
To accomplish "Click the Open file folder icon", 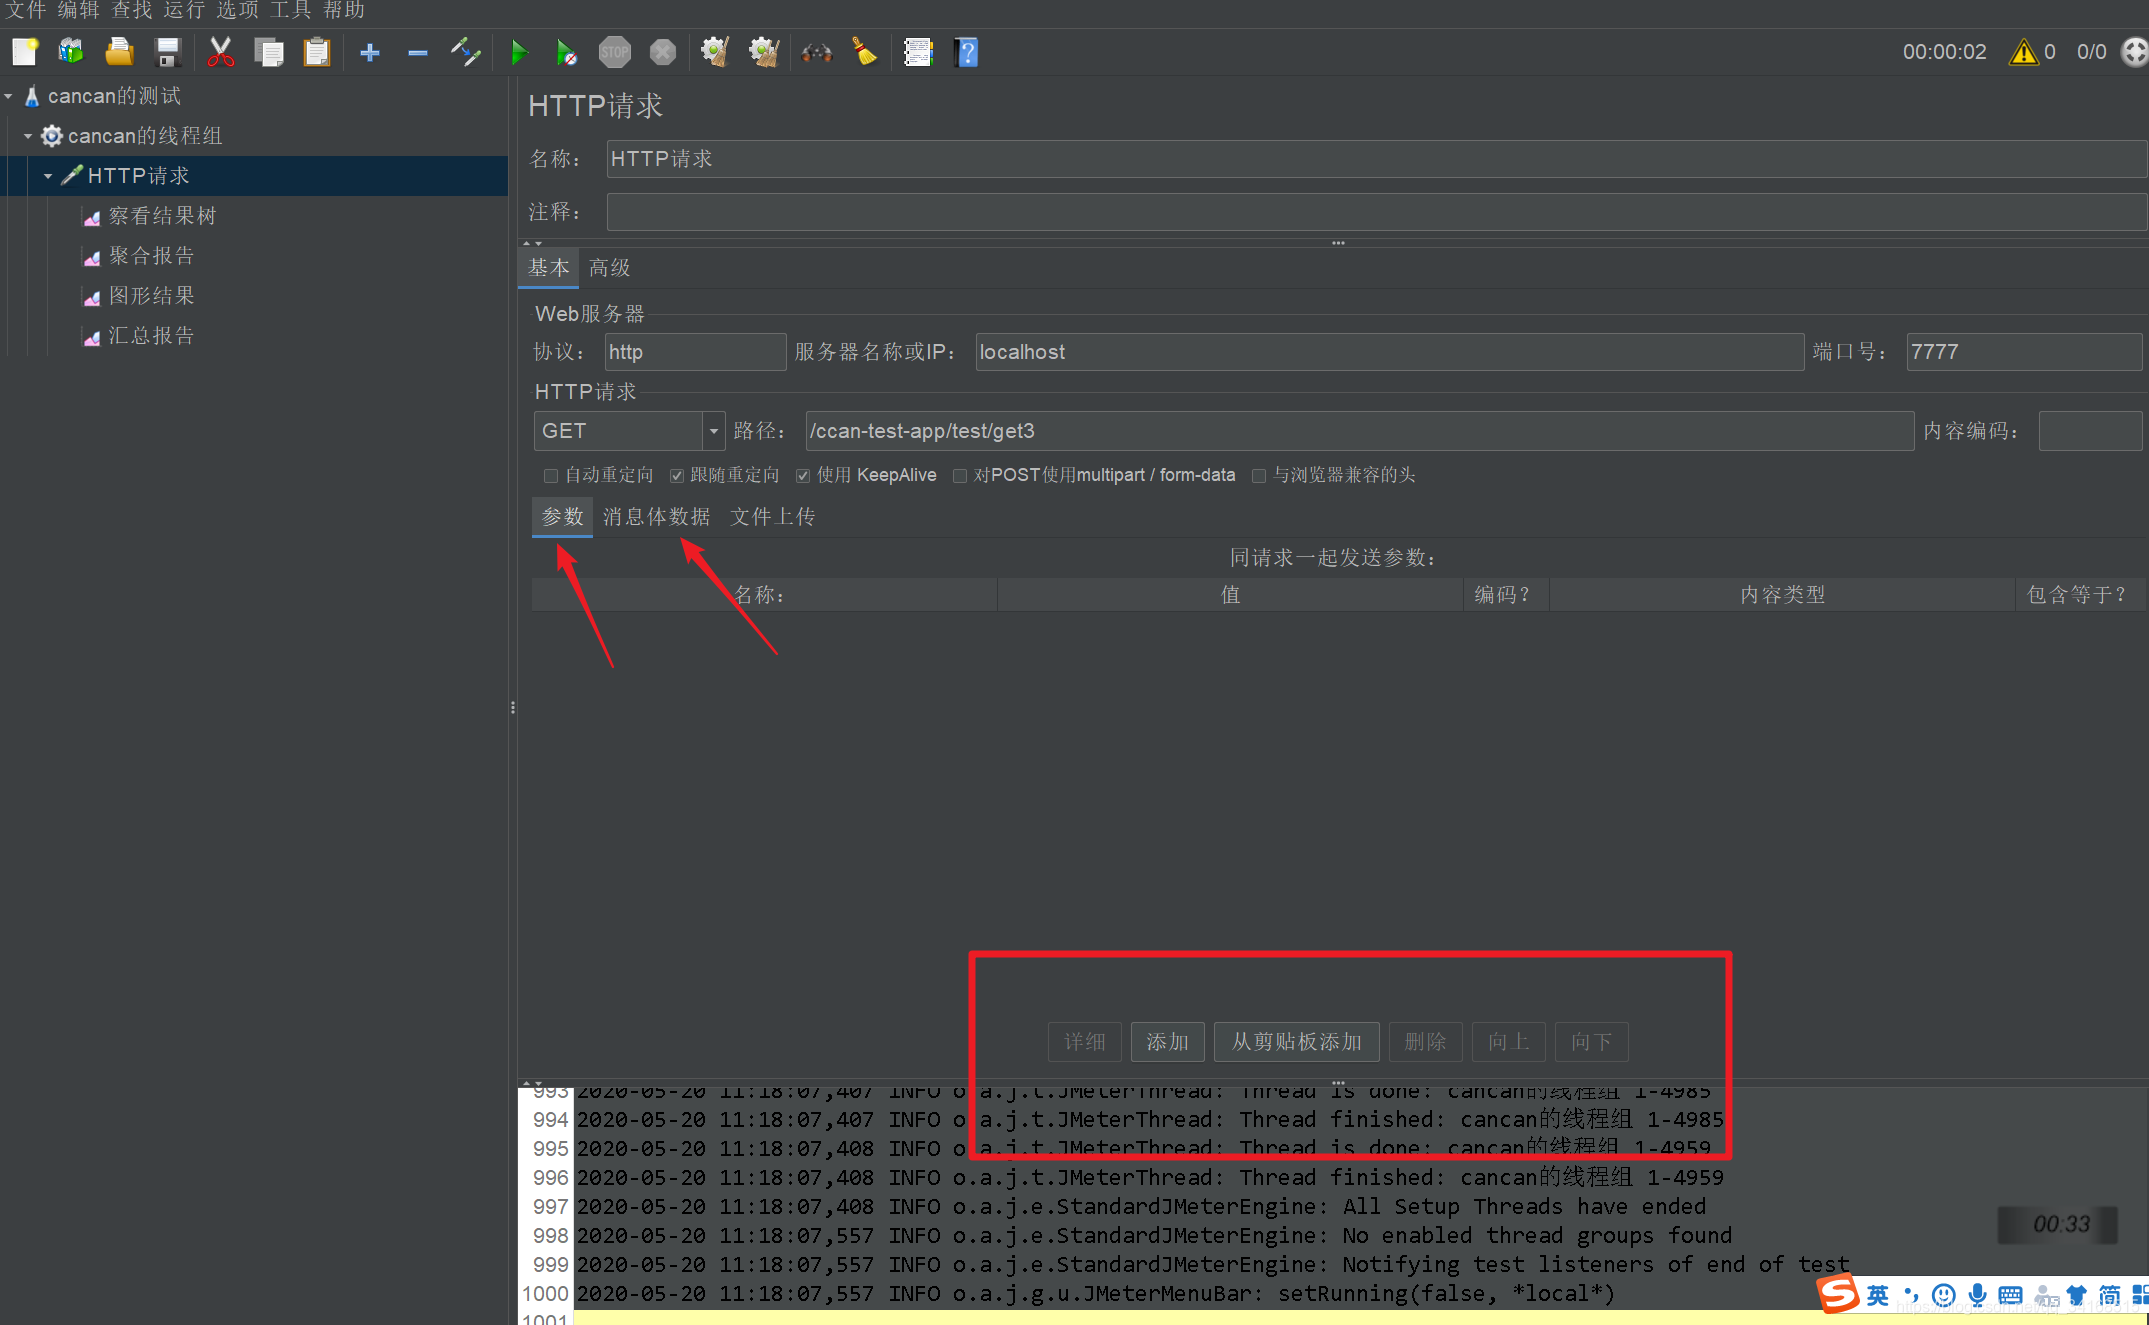I will (120, 52).
